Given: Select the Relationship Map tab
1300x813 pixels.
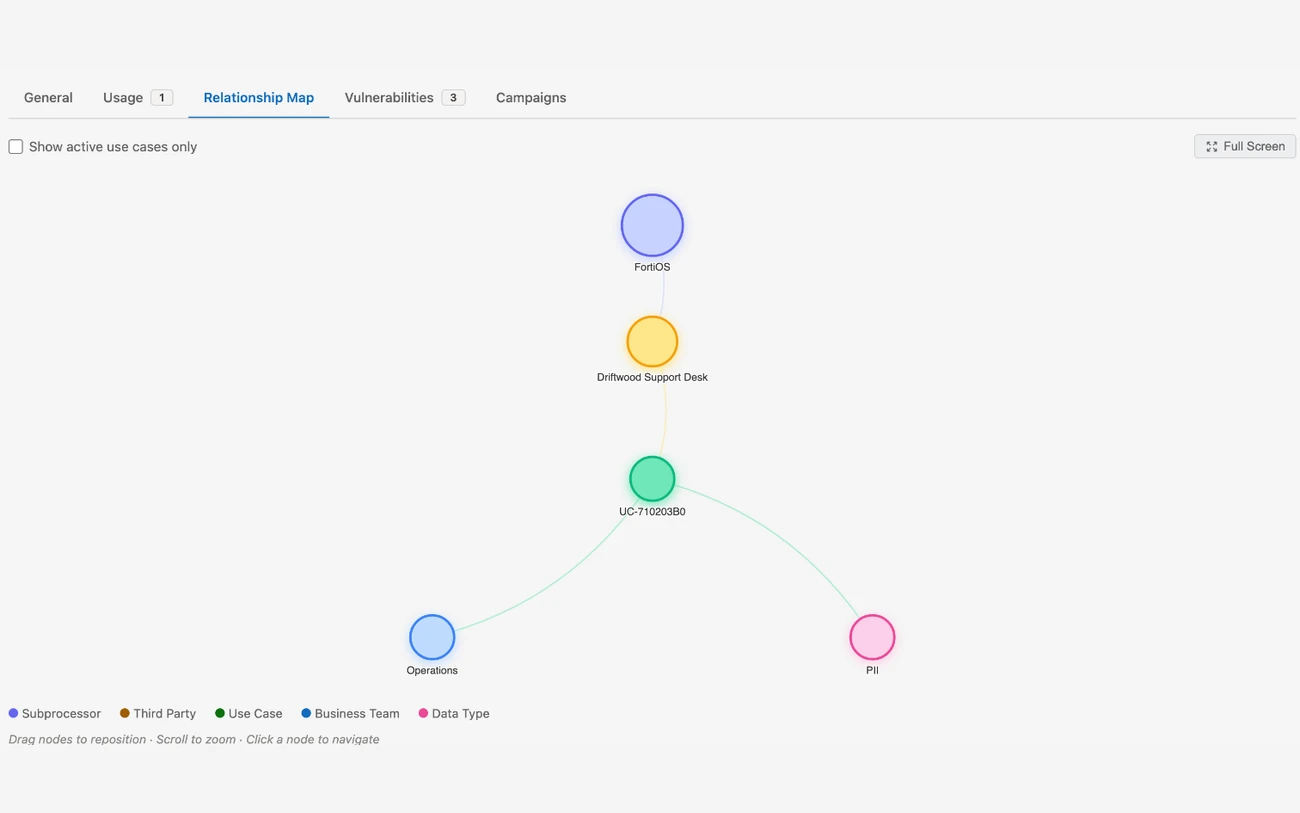Looking at the screenshot, I should 259,98.
